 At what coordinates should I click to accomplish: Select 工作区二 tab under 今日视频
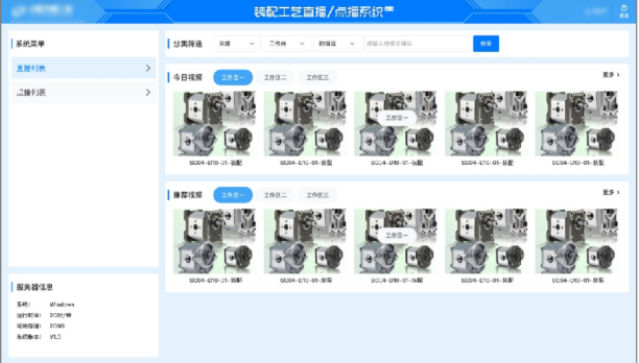[275, 77]
